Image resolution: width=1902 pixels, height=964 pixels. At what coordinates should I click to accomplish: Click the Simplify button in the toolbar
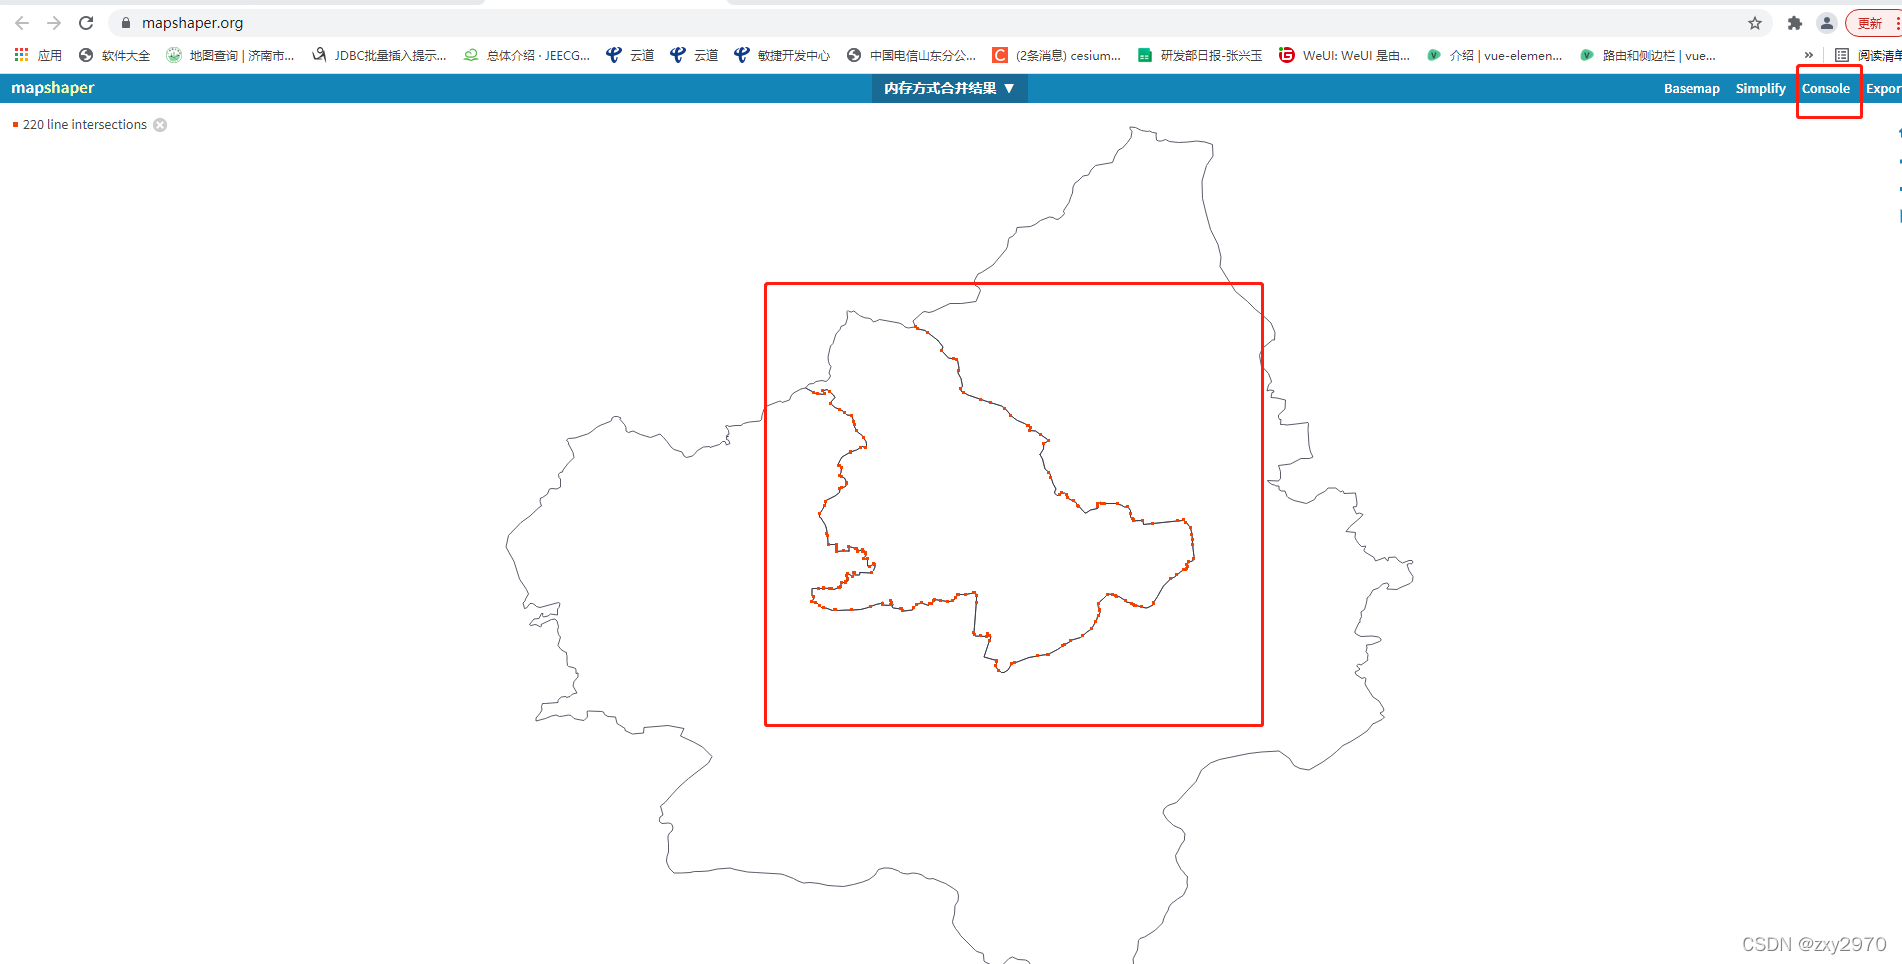tap(1760, 88)
